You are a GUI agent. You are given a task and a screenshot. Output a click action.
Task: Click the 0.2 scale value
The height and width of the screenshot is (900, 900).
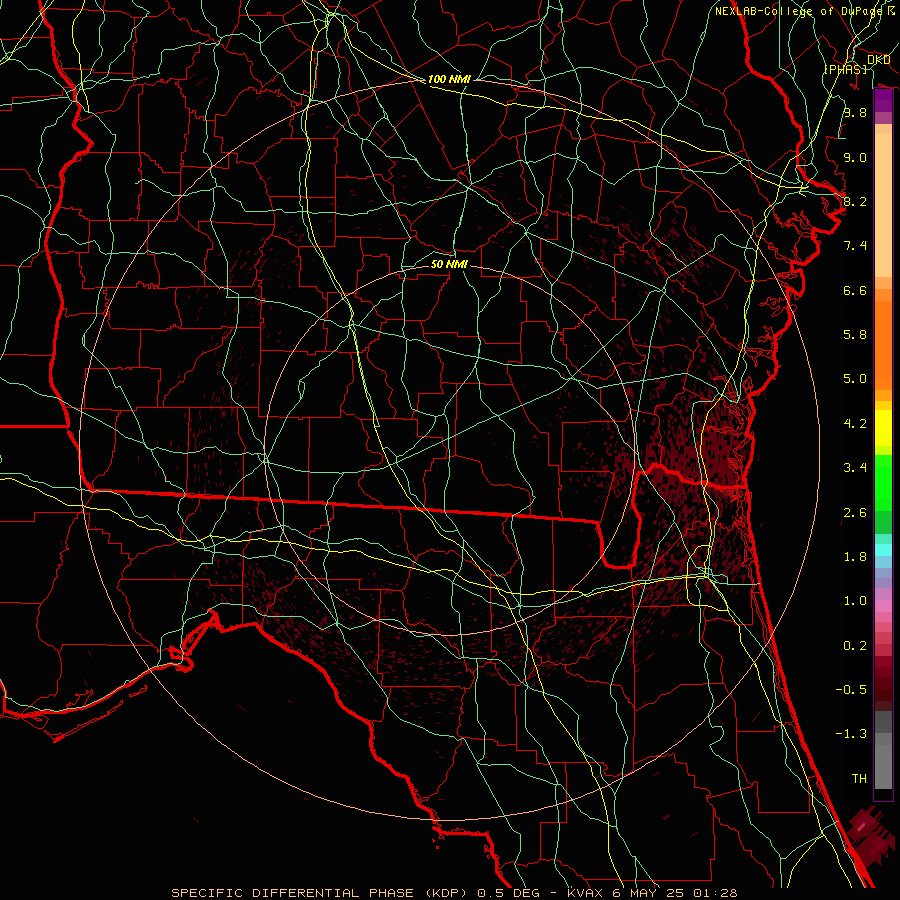855,646
